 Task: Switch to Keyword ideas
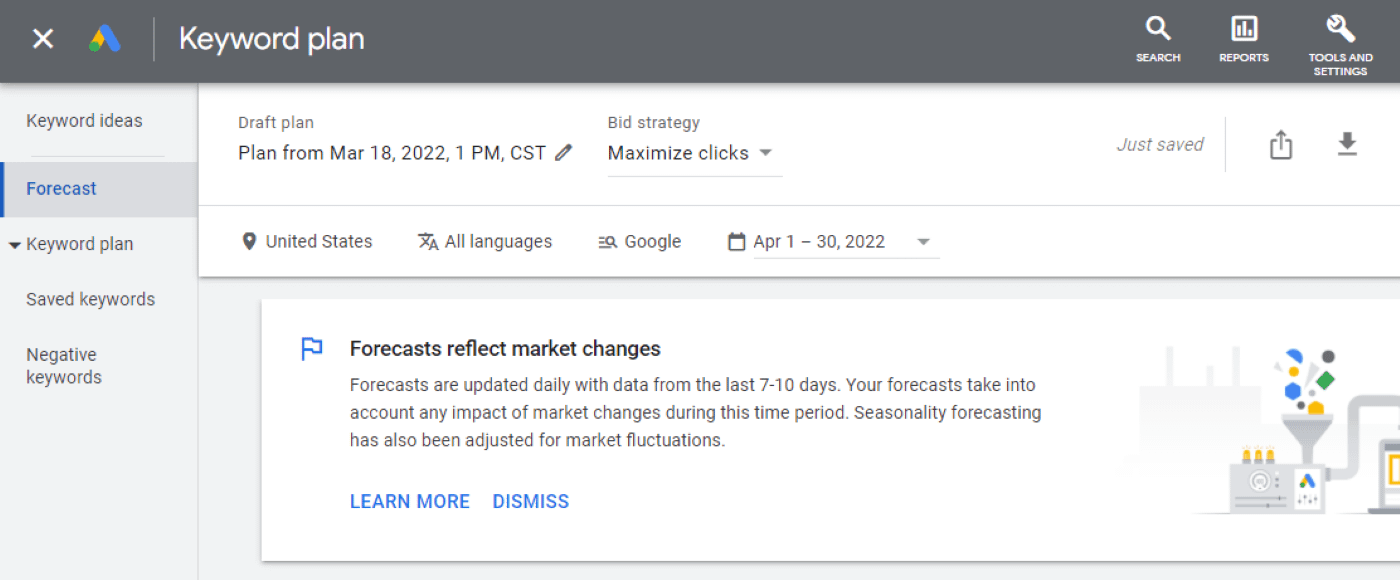pos(84,120)
